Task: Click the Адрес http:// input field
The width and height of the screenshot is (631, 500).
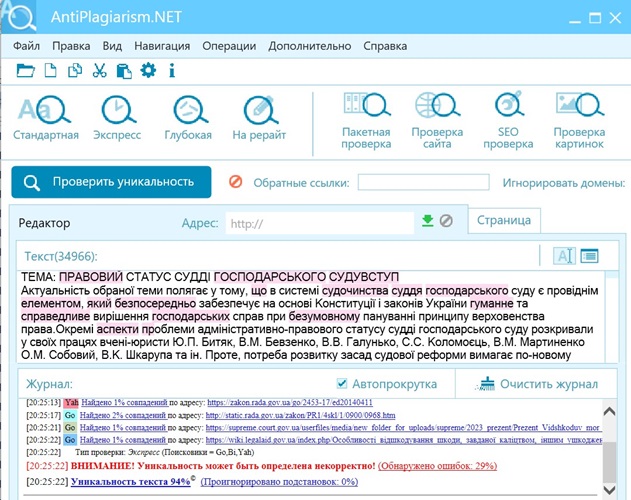Action: (320, 223)
